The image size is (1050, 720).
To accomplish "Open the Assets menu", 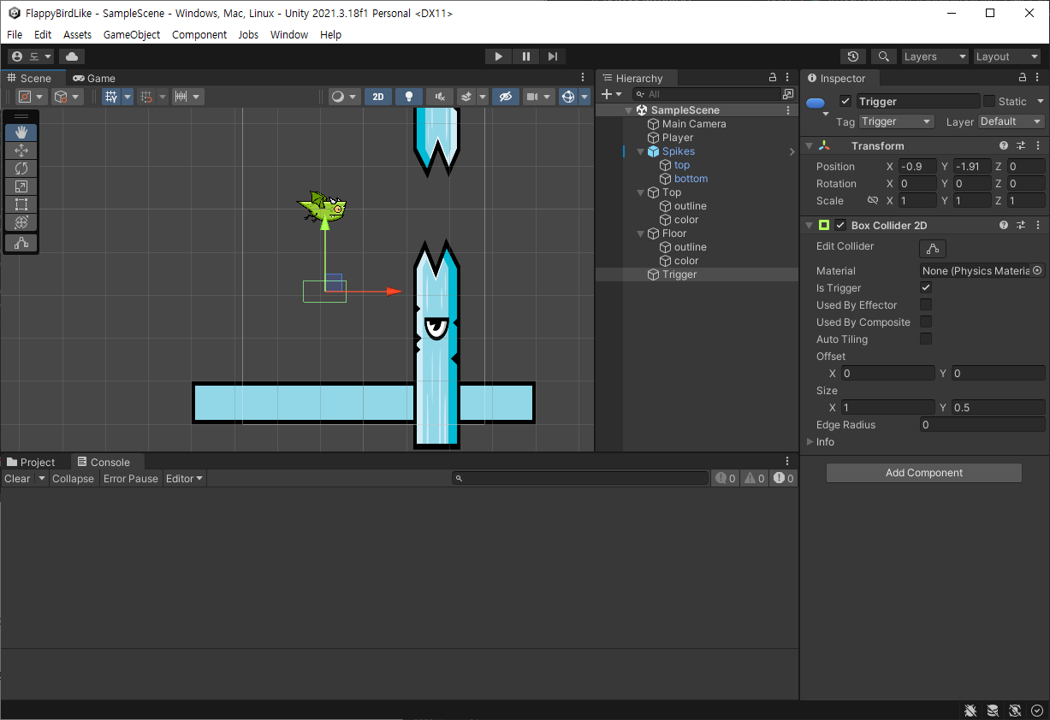I will pos(77,34).
